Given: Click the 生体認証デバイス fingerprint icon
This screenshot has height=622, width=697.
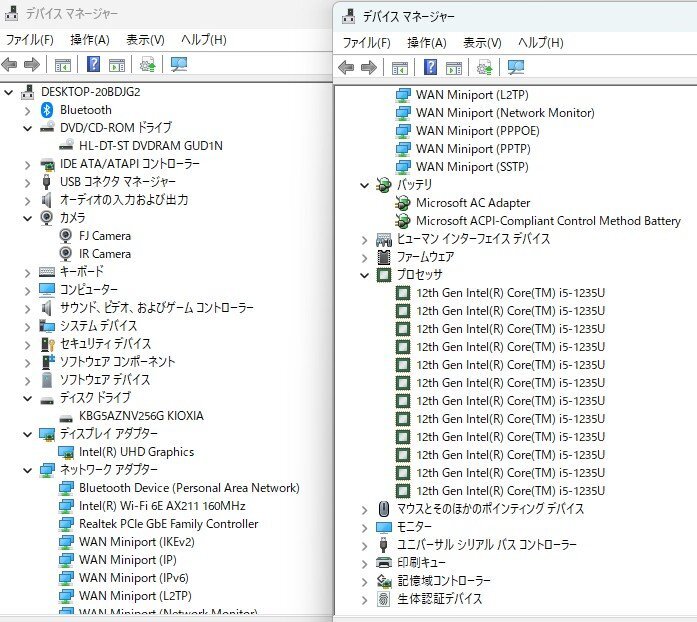Looking at the screenshot, I should (384, 599).
